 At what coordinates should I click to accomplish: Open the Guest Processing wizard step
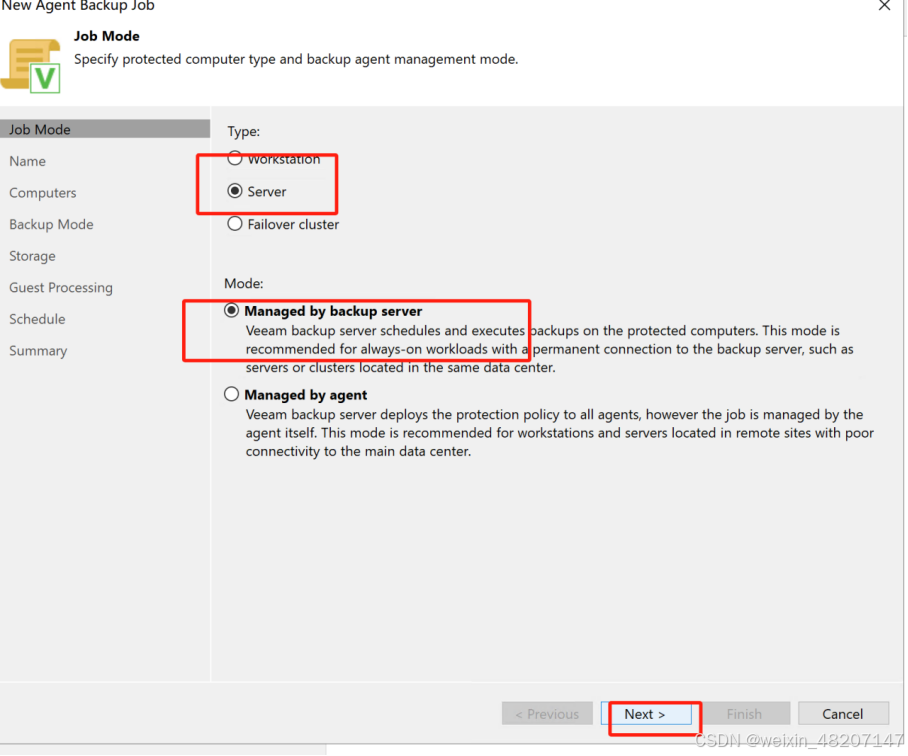(61, 288)
